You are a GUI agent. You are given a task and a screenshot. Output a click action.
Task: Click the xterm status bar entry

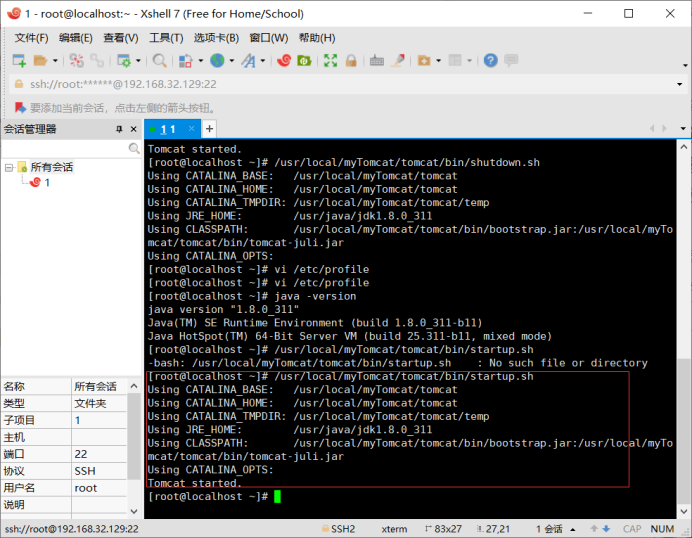tap(394, 529)
